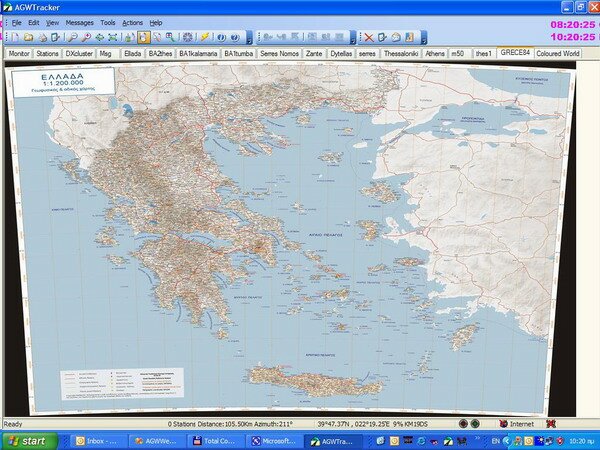
Task: Click the dark red status indicator light
Action: click(x=463, y=424)
